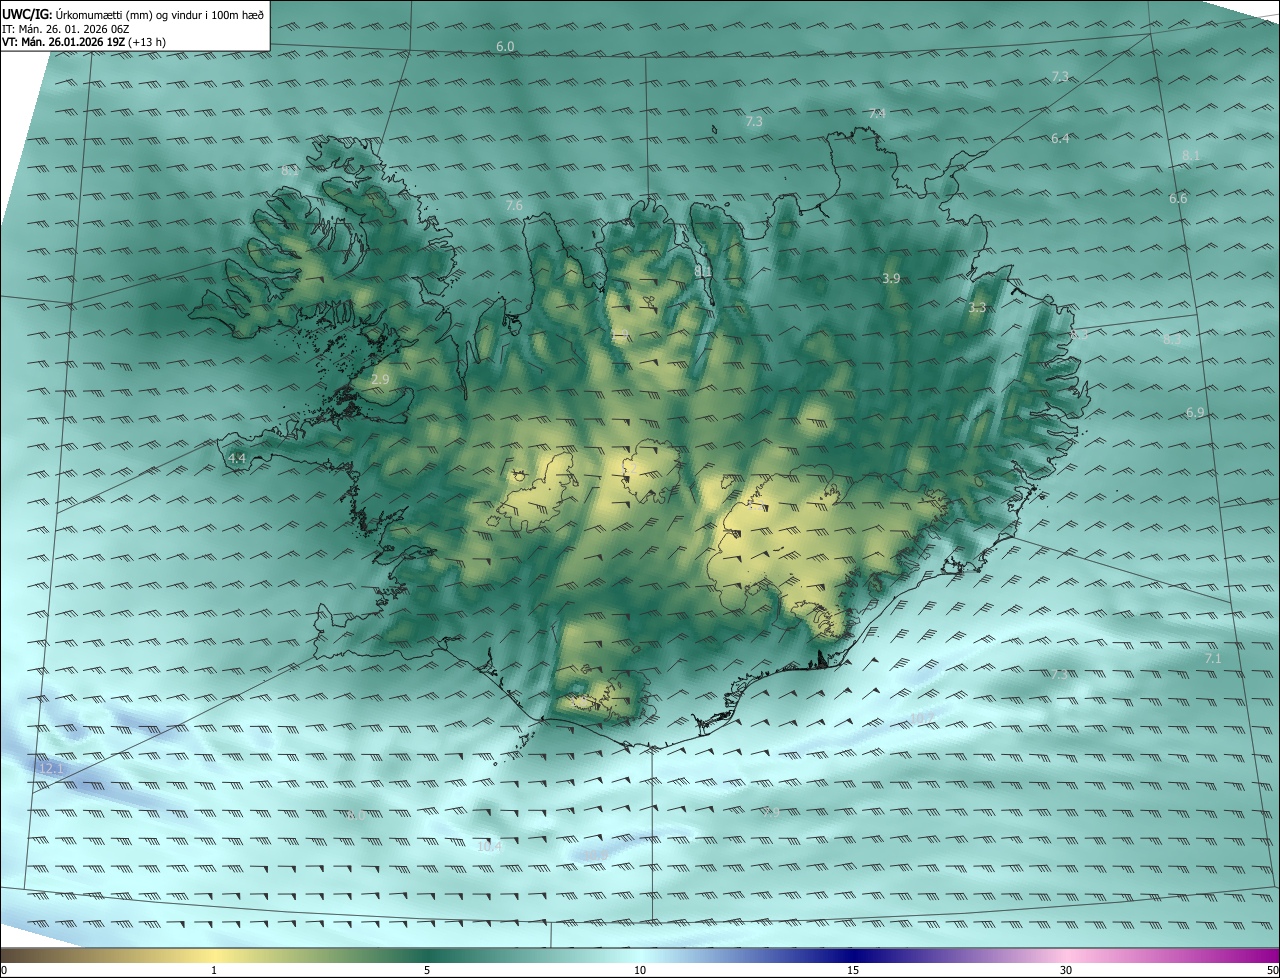Click the colour scale label 50

click(1272, 970)
